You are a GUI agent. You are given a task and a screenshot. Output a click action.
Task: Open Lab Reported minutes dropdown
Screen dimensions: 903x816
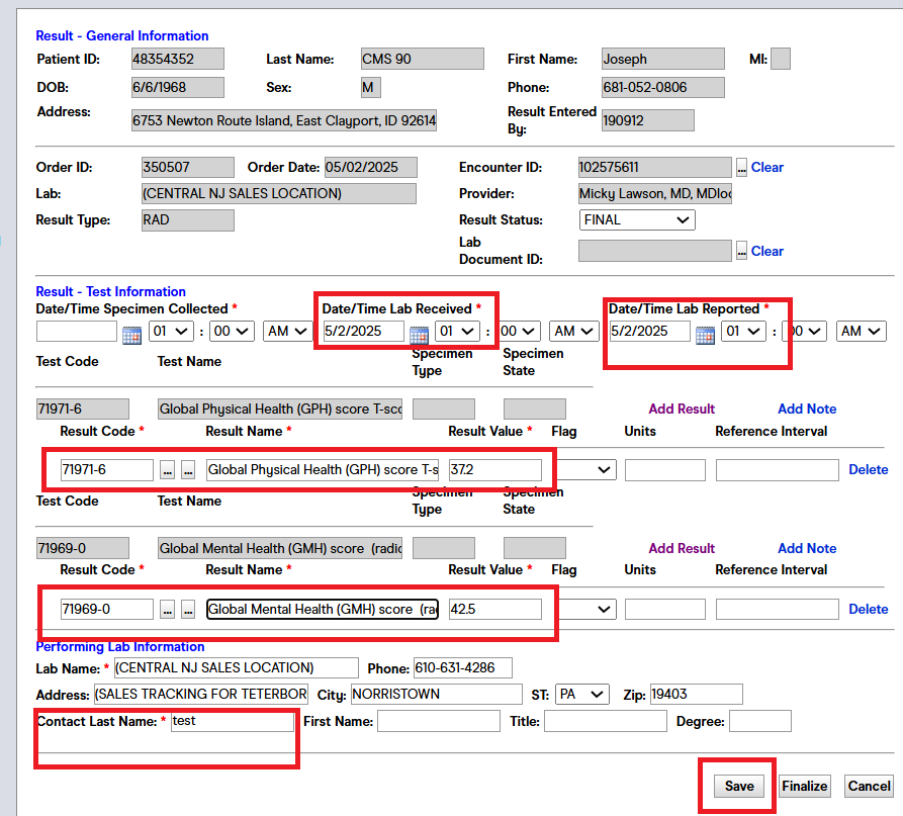(x=805, y=331)
